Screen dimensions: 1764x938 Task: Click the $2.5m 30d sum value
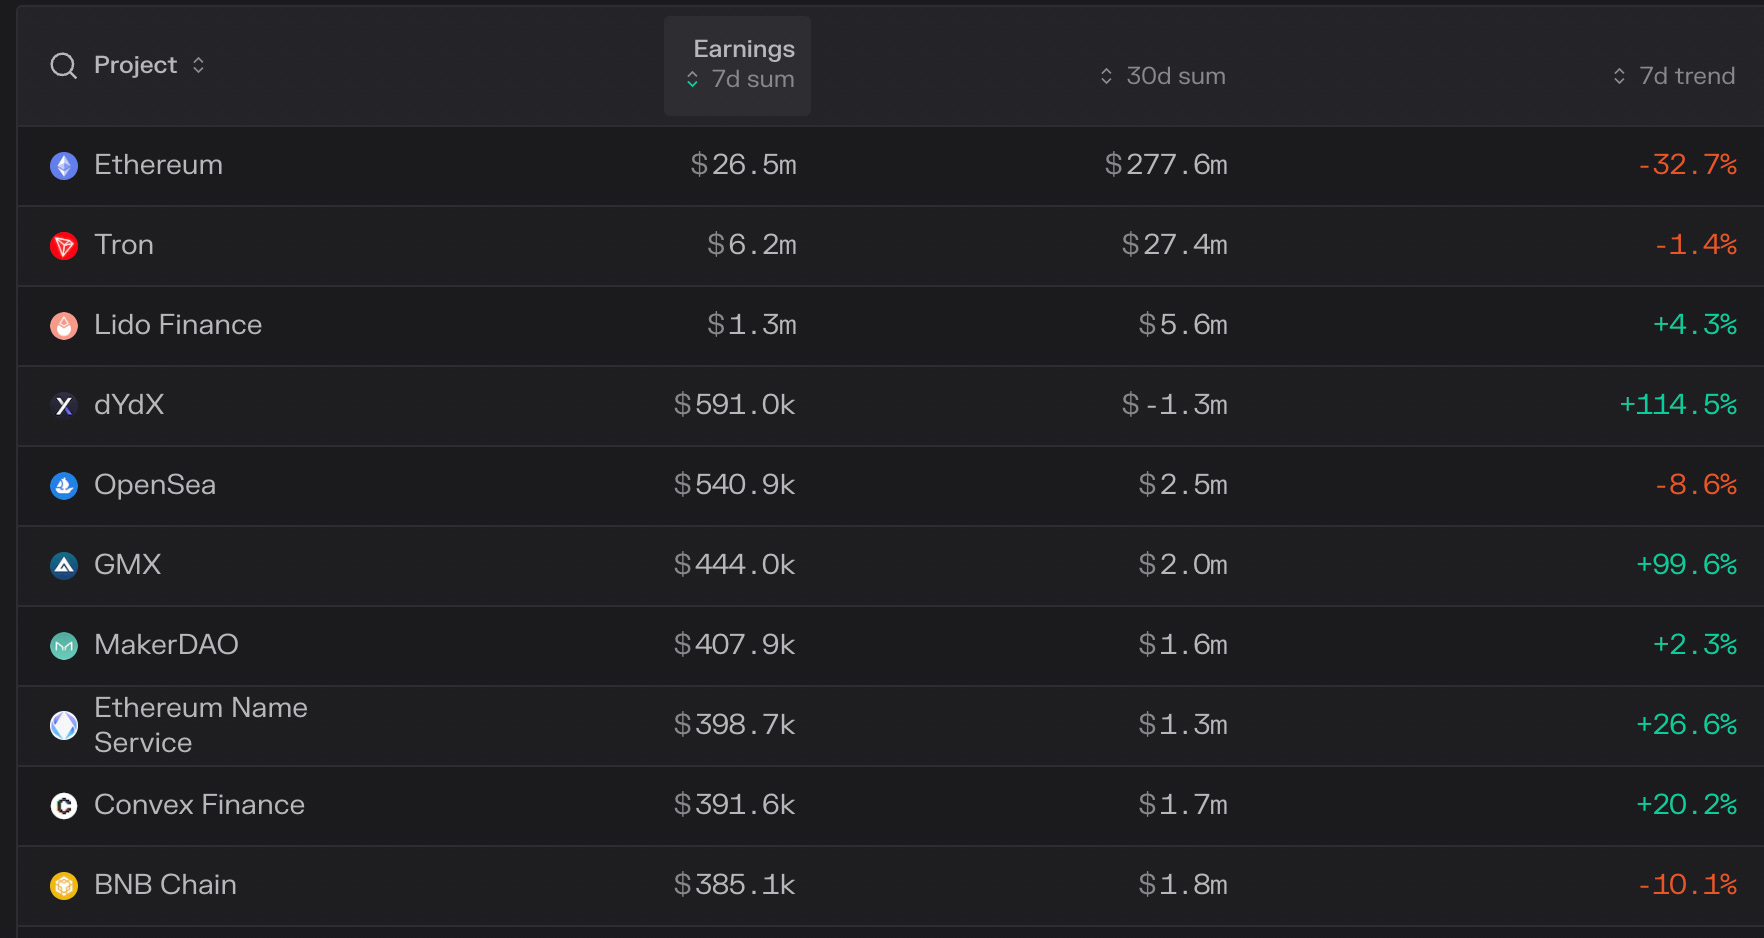[1183, 485]
